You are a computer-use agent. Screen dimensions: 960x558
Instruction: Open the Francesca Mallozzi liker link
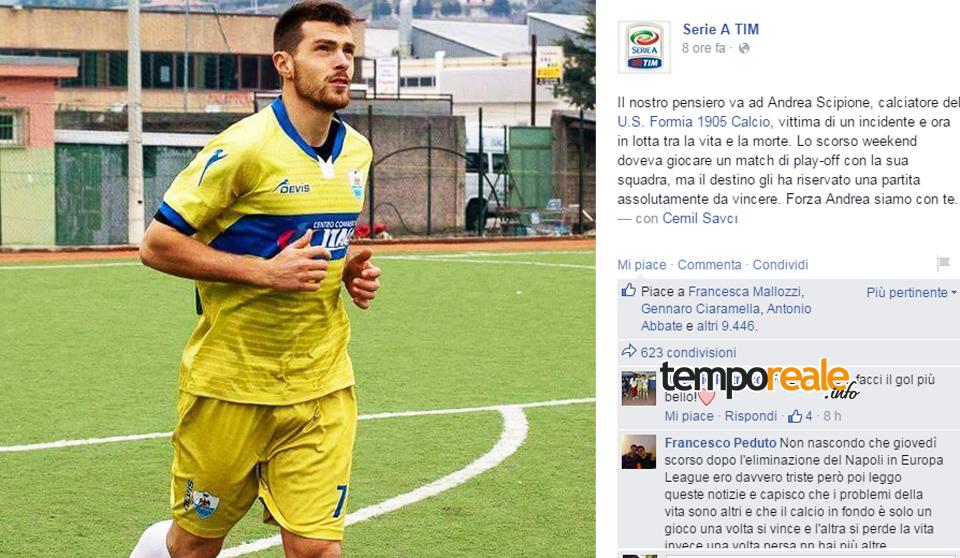tap(744, 292)
